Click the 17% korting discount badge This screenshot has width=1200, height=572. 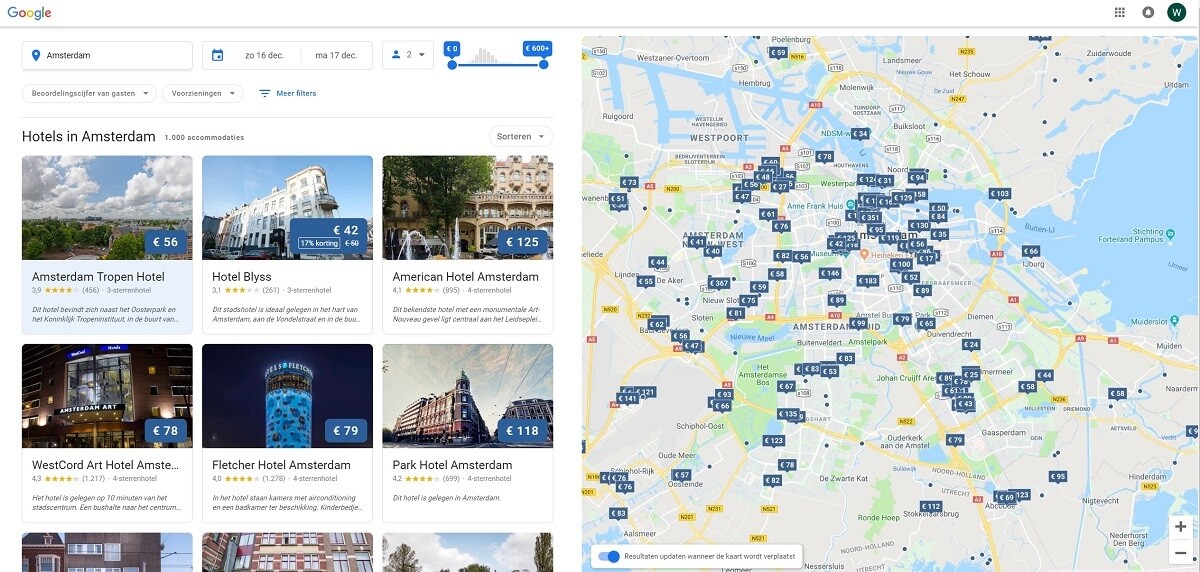coord(319,243)
